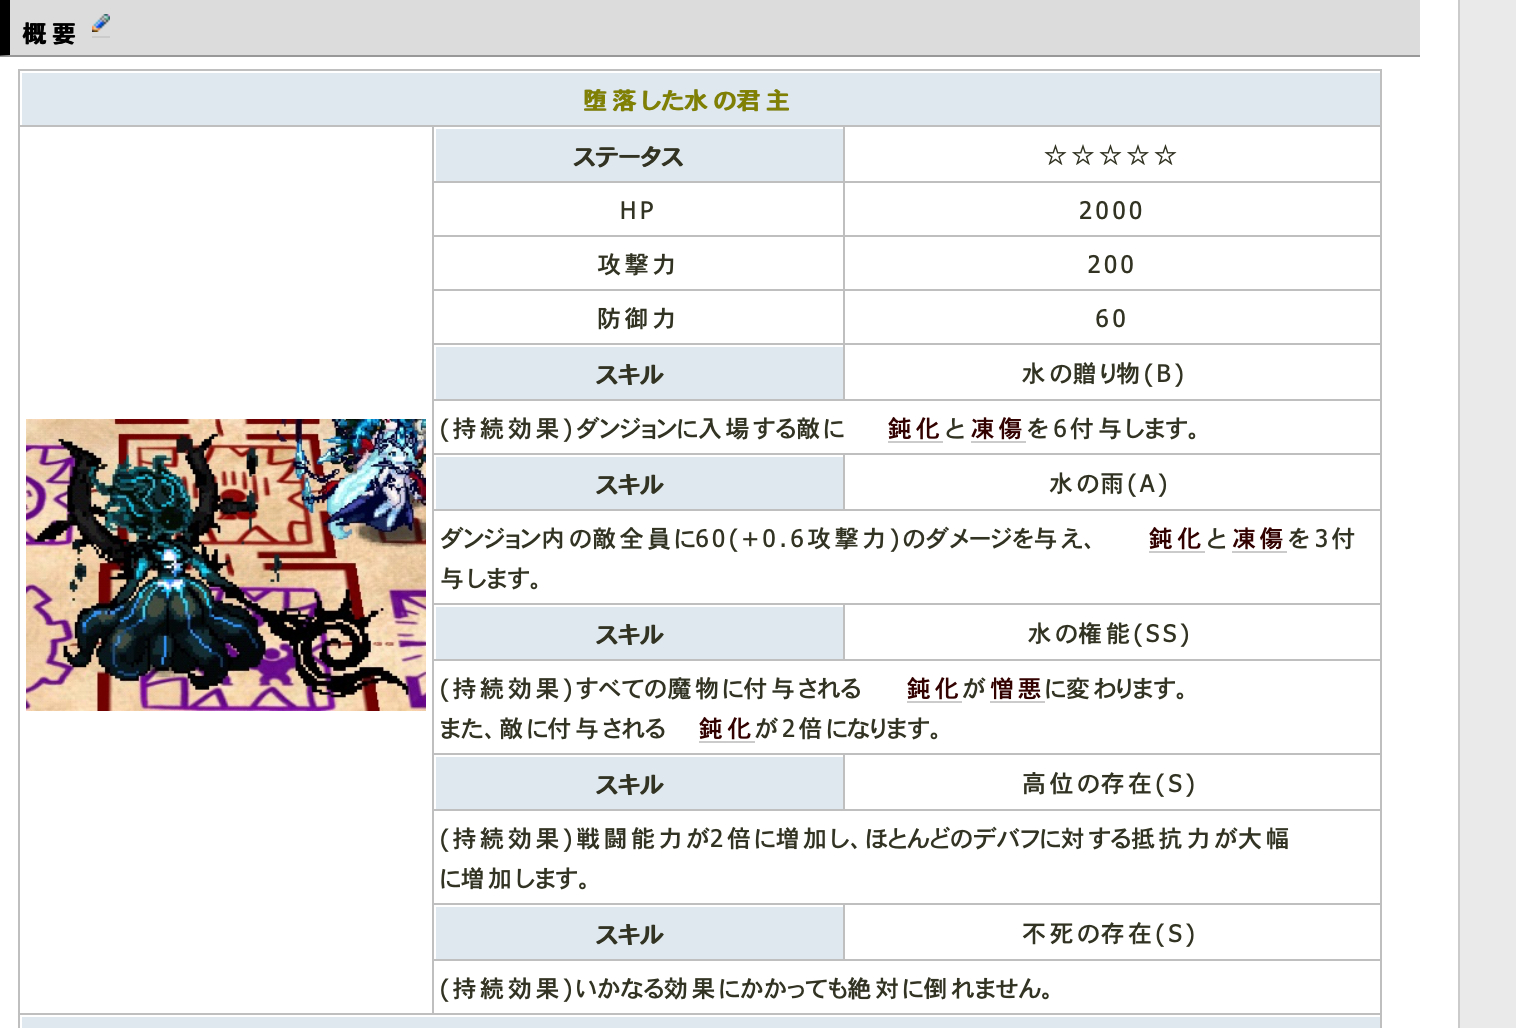Screen dimensions: 1516x1028
Task: Click the HP value 2000
Action: [1112, 210]
